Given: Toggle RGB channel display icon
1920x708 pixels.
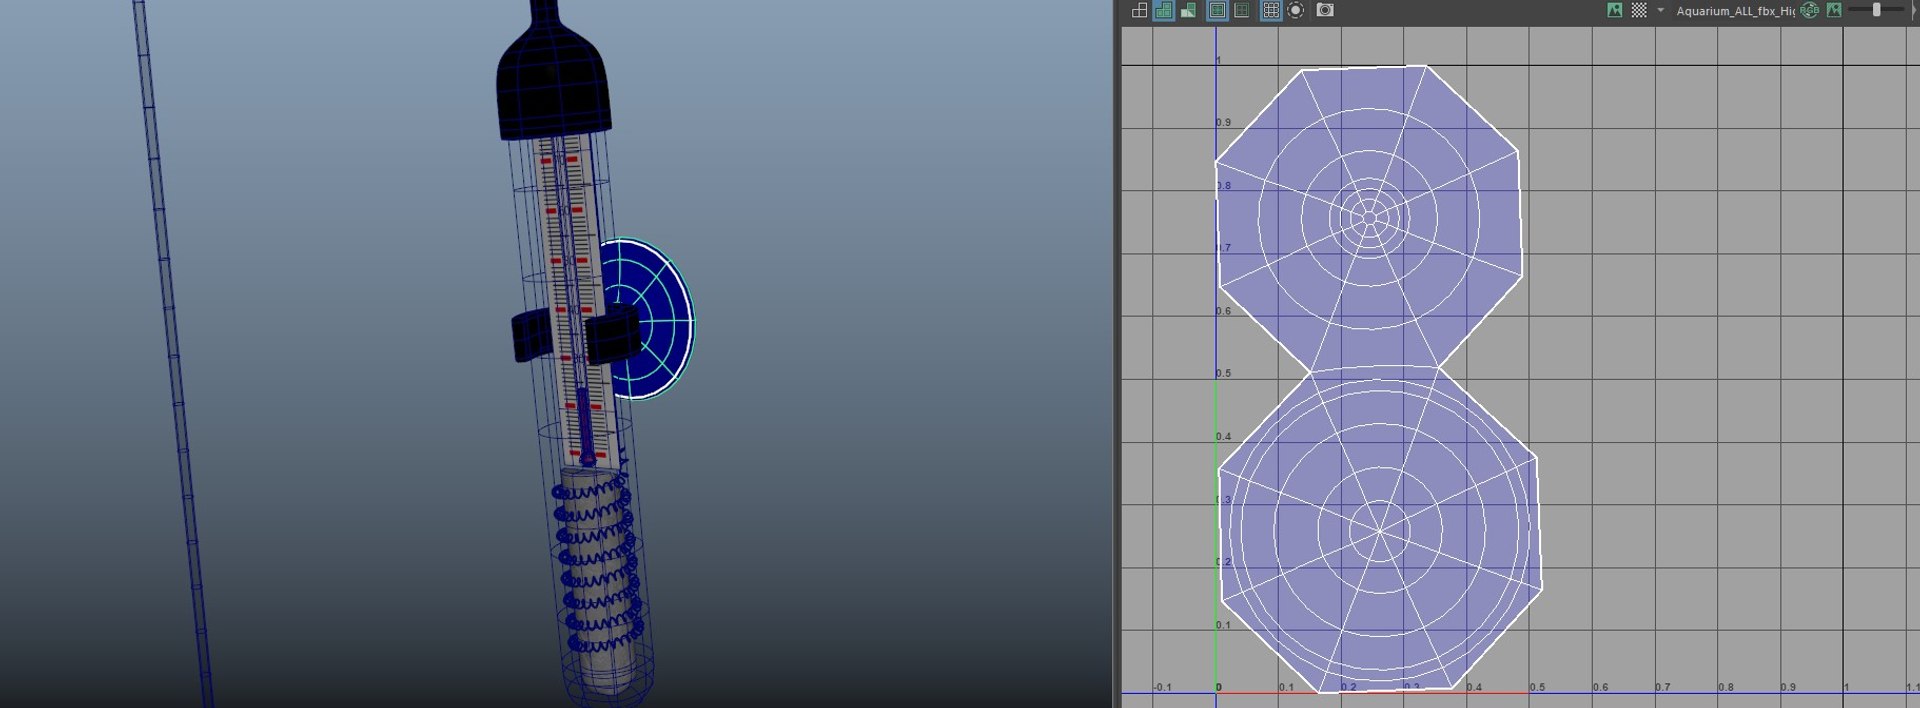Looking at the screenshot, I should tap(1810, 10).
